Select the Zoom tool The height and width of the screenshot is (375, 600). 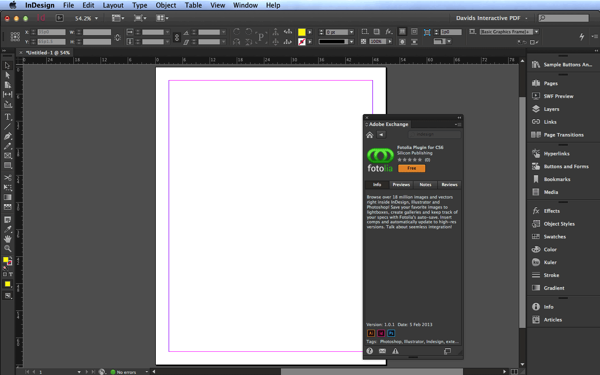[7, 248]
